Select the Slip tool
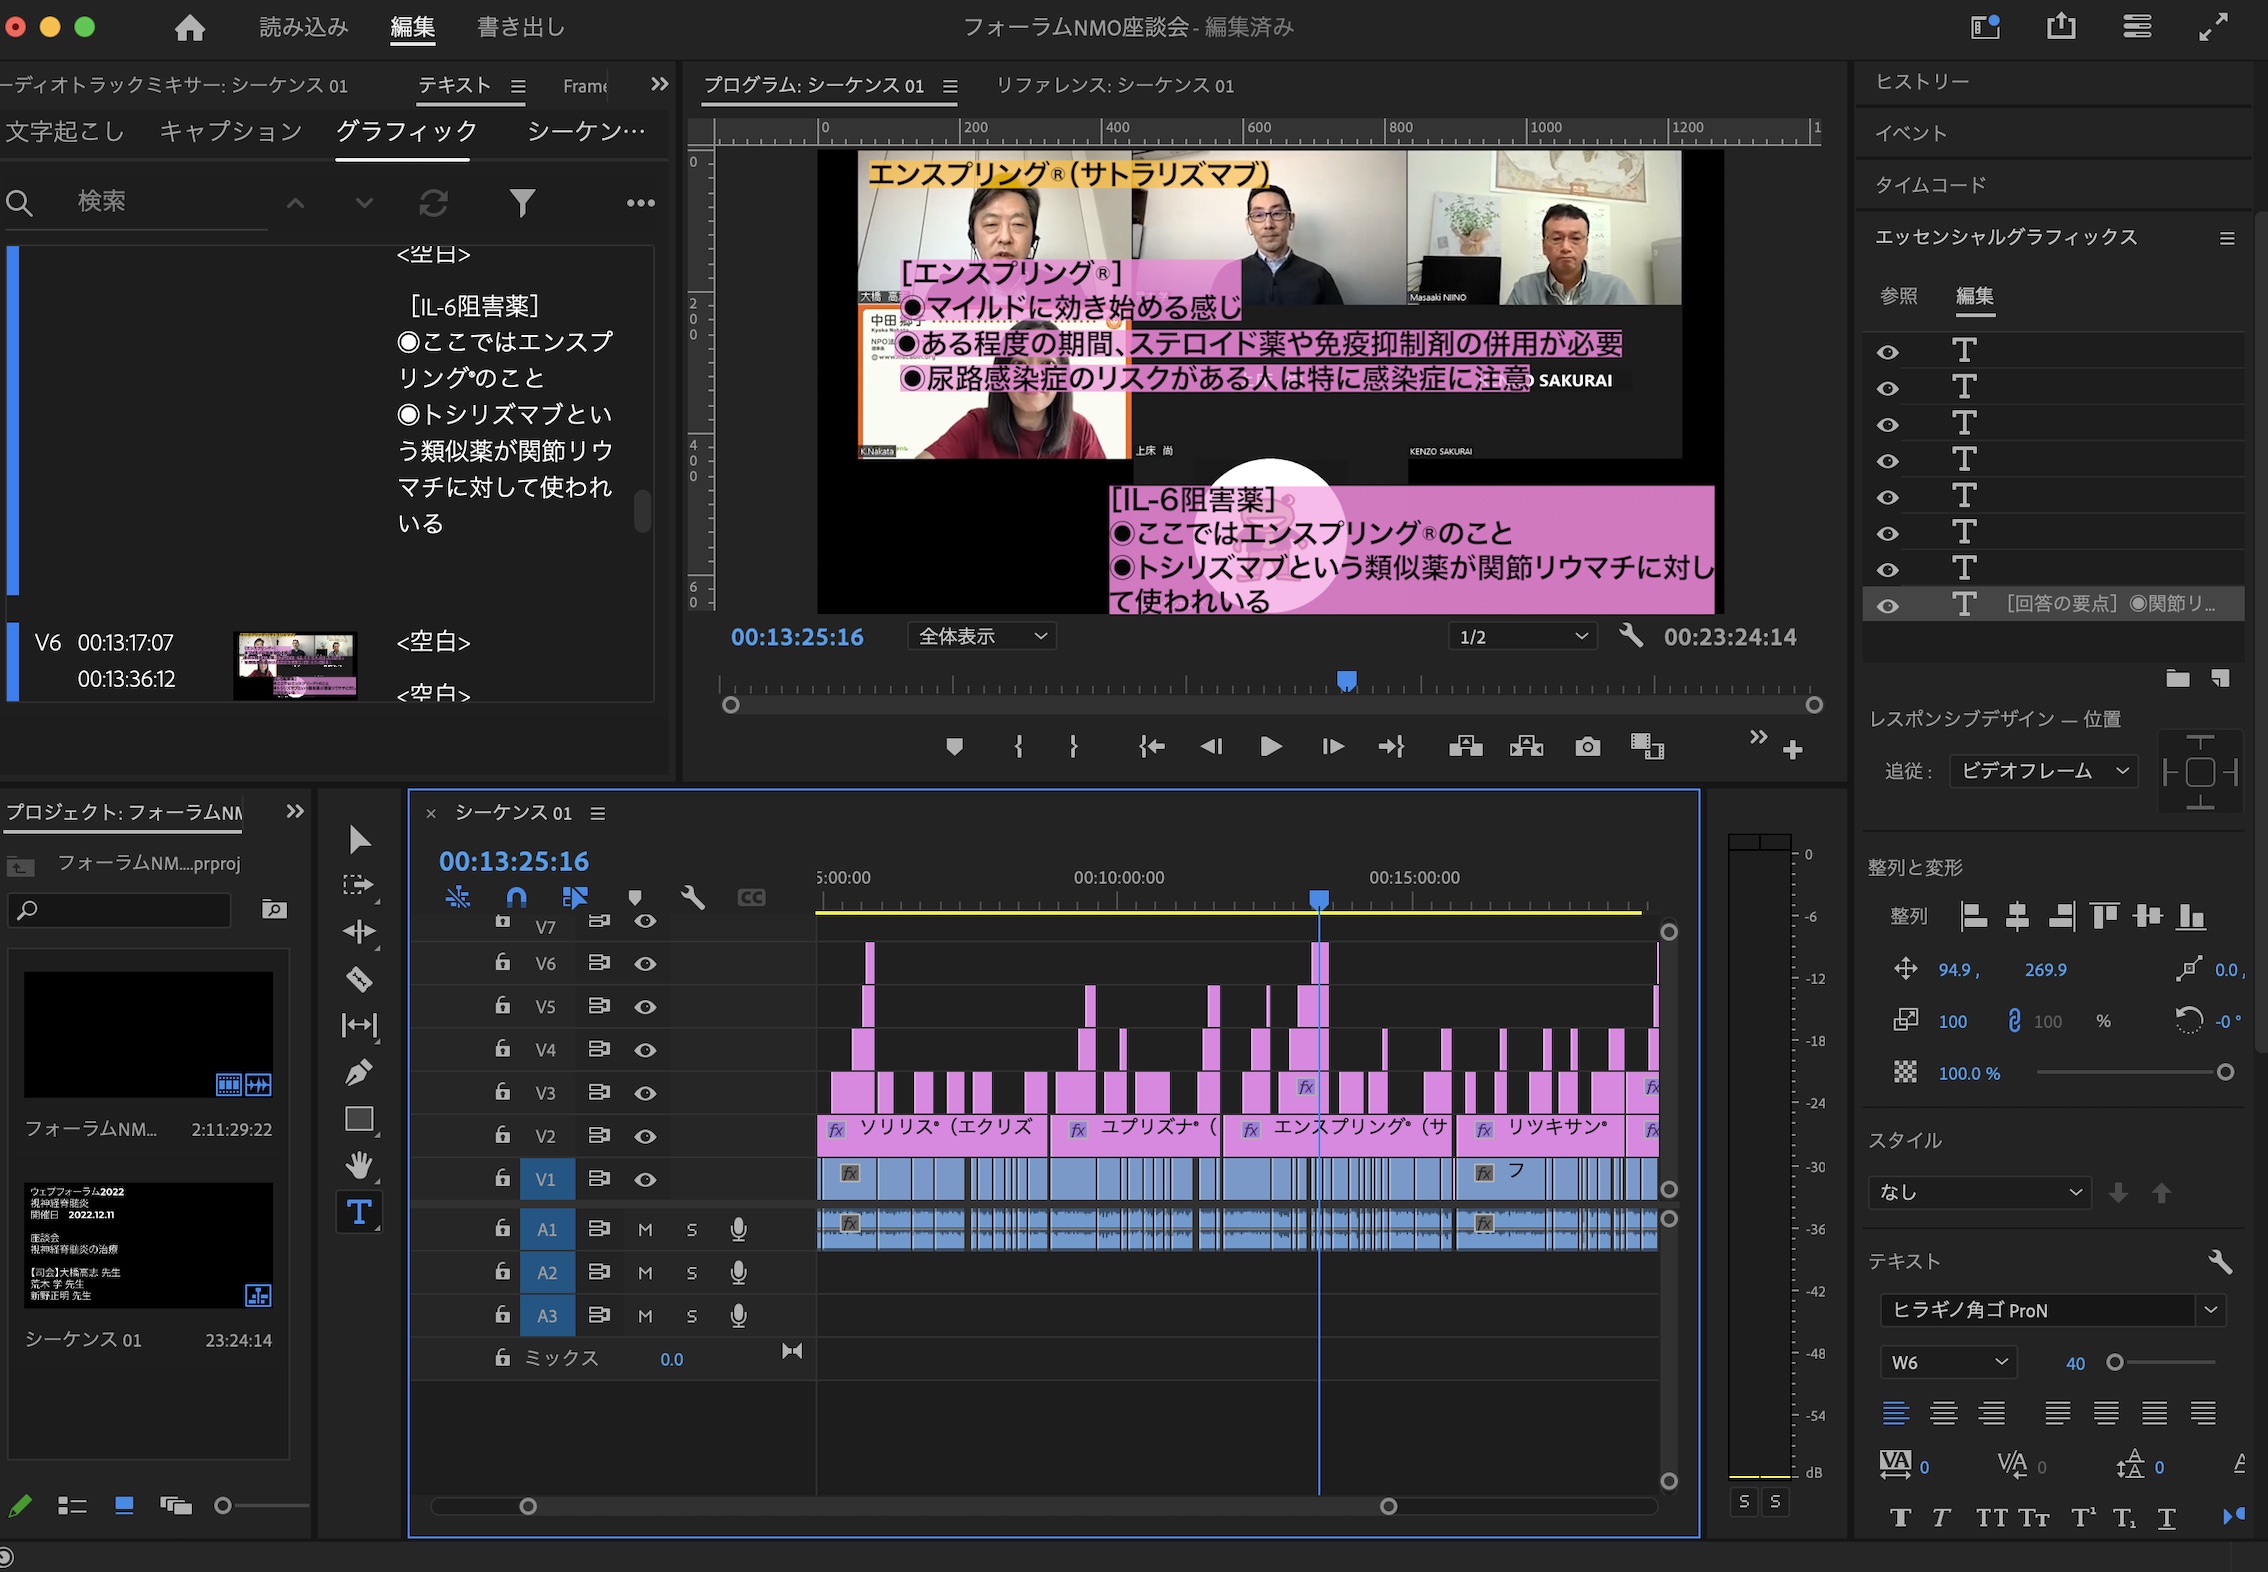 [x=358, y=1025]
